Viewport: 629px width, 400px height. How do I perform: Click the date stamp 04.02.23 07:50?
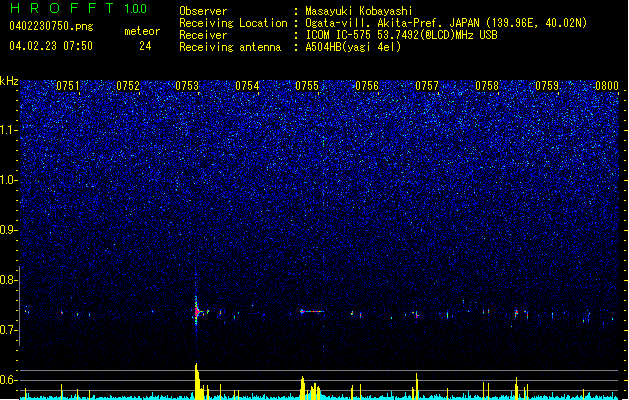[51, 46]
